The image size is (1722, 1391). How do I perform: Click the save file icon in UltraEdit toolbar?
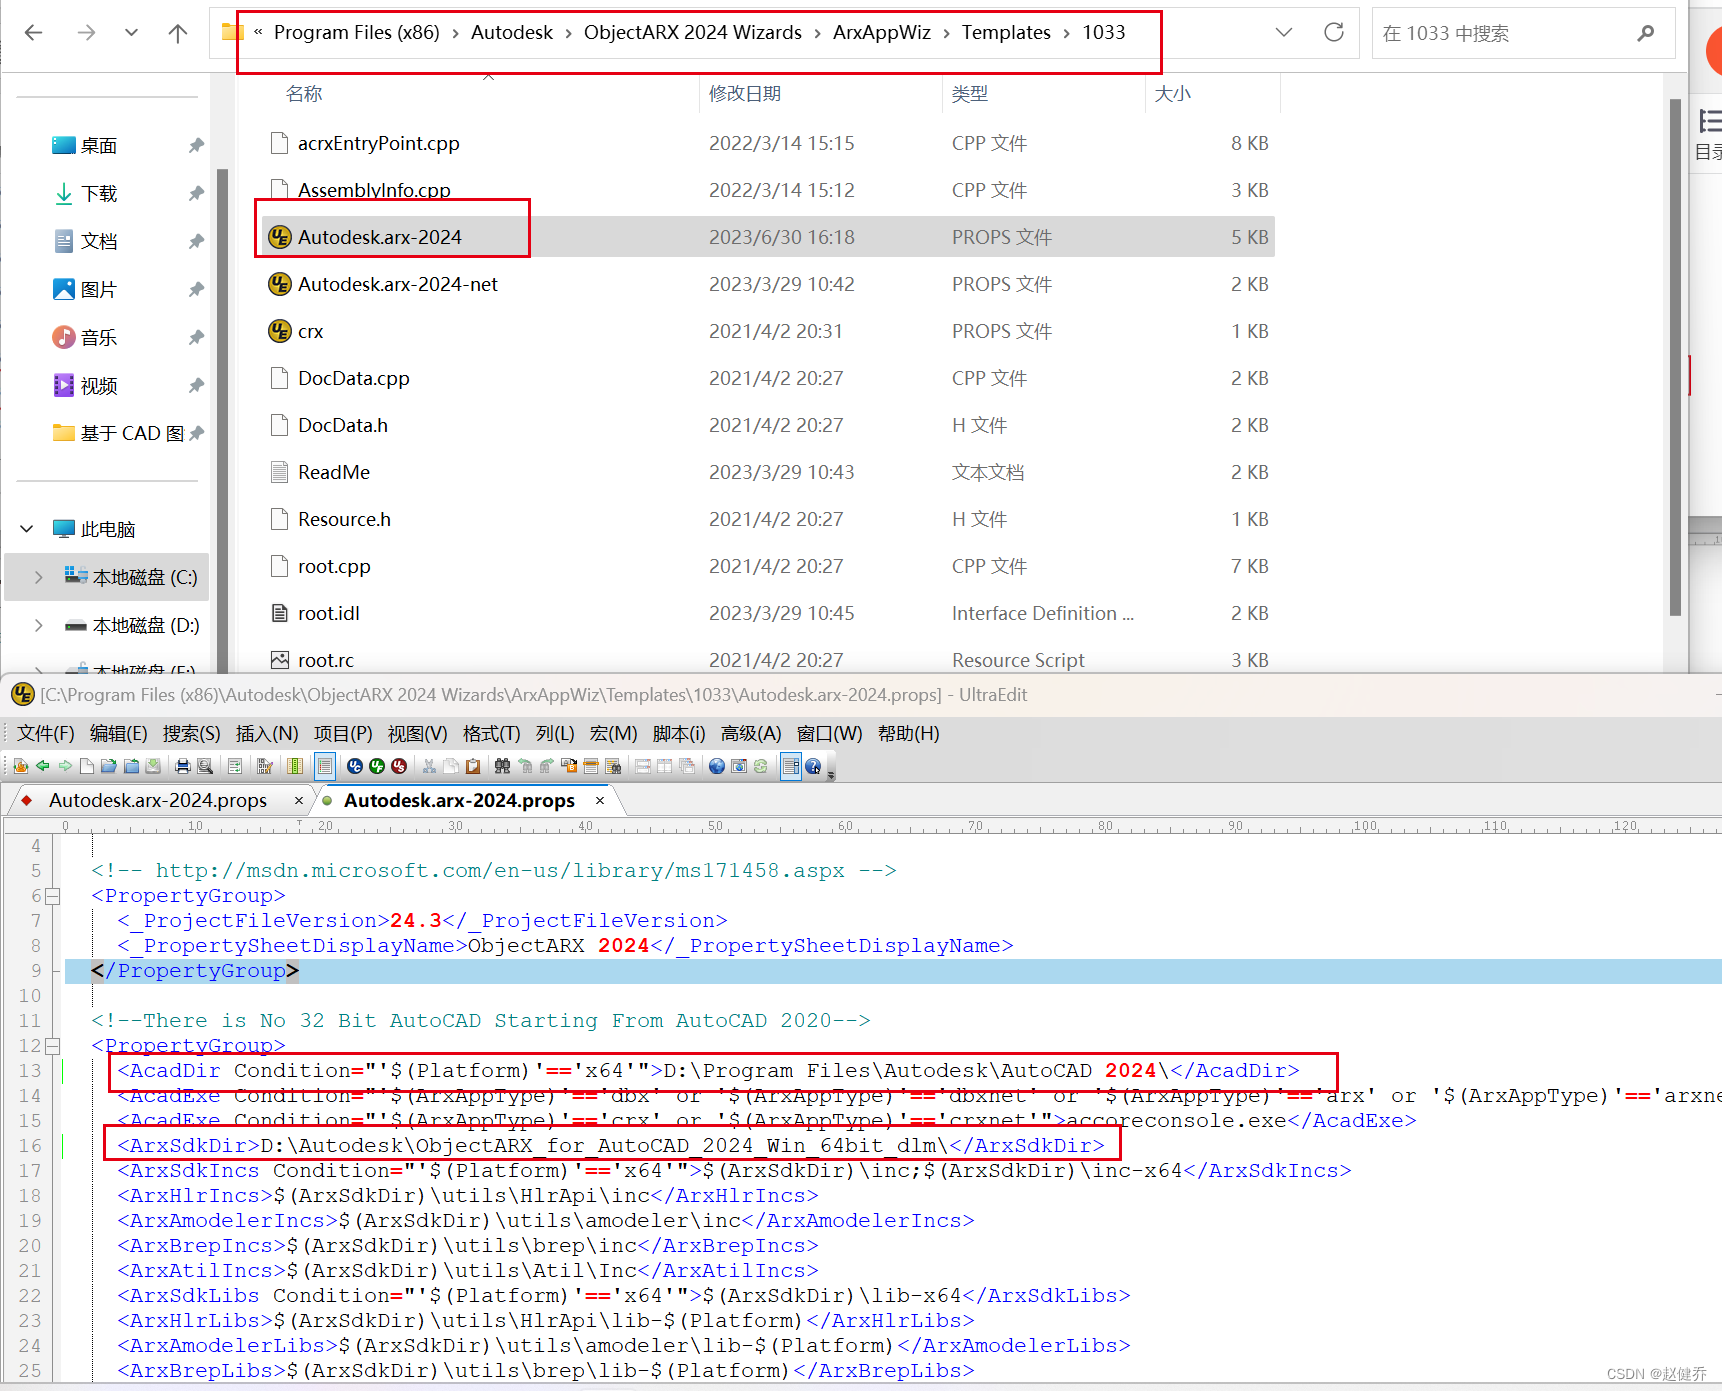153,766
